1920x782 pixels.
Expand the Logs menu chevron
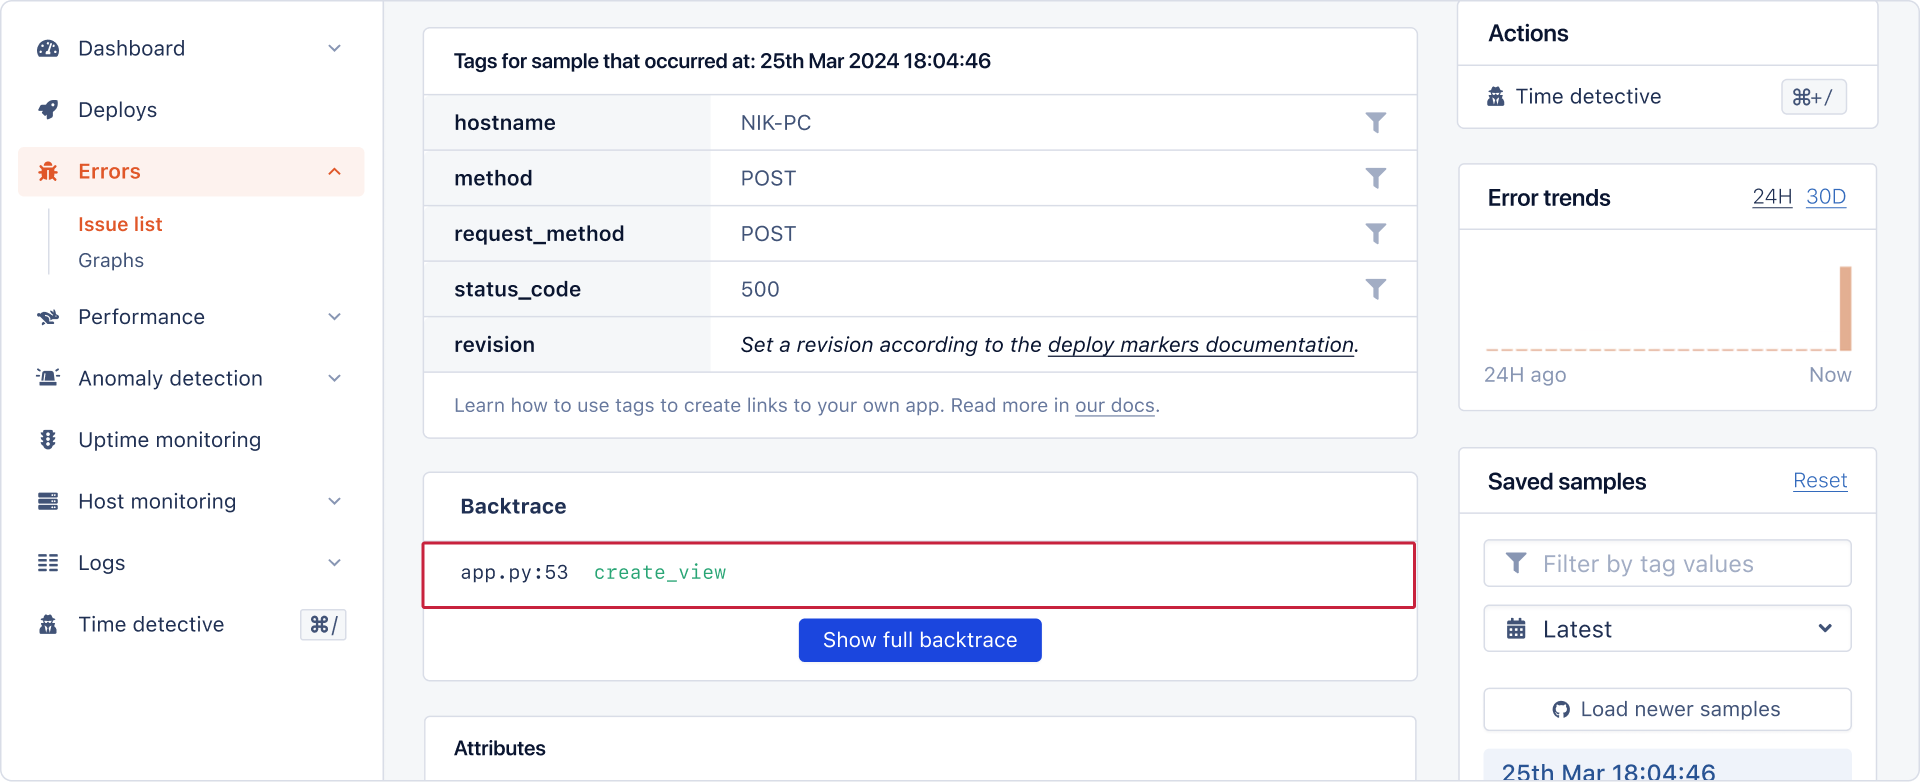(335, 563)
